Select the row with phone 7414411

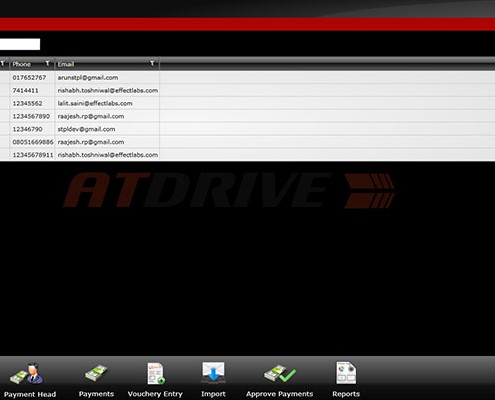(247, 90)
